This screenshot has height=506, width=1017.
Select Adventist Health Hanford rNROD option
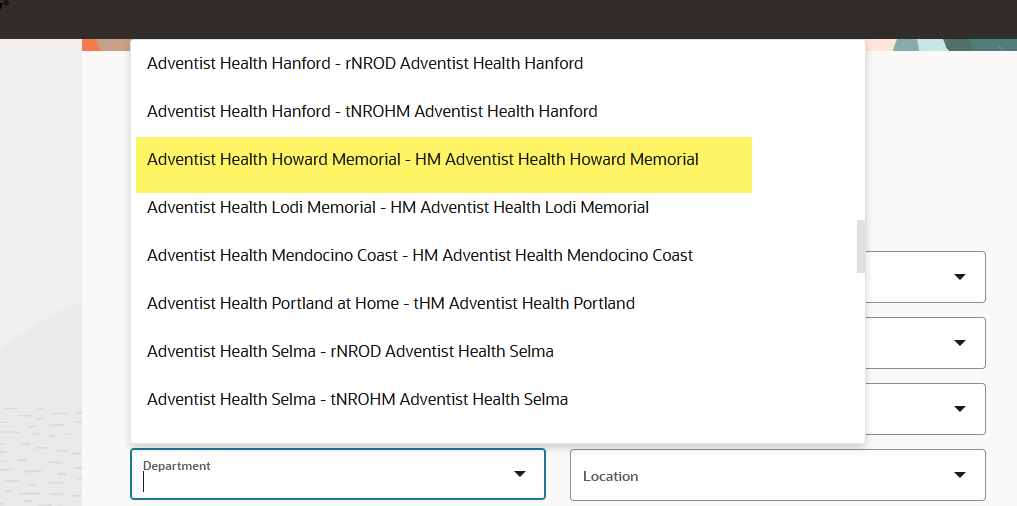pos(365,64)
